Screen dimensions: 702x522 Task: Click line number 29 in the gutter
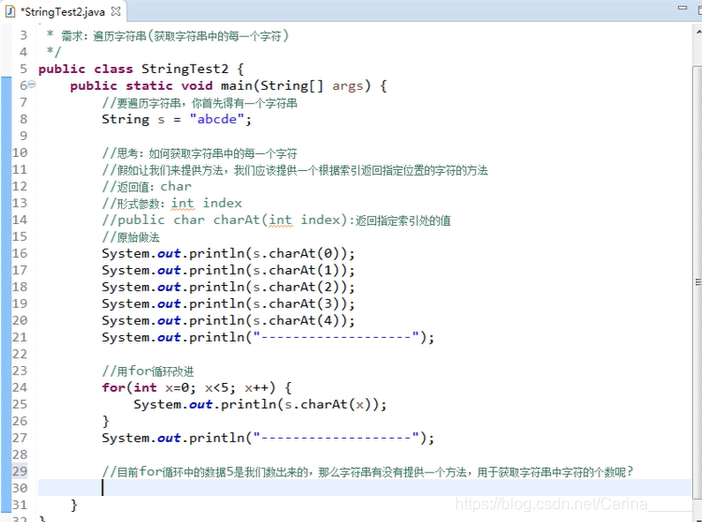click(19, 471)
